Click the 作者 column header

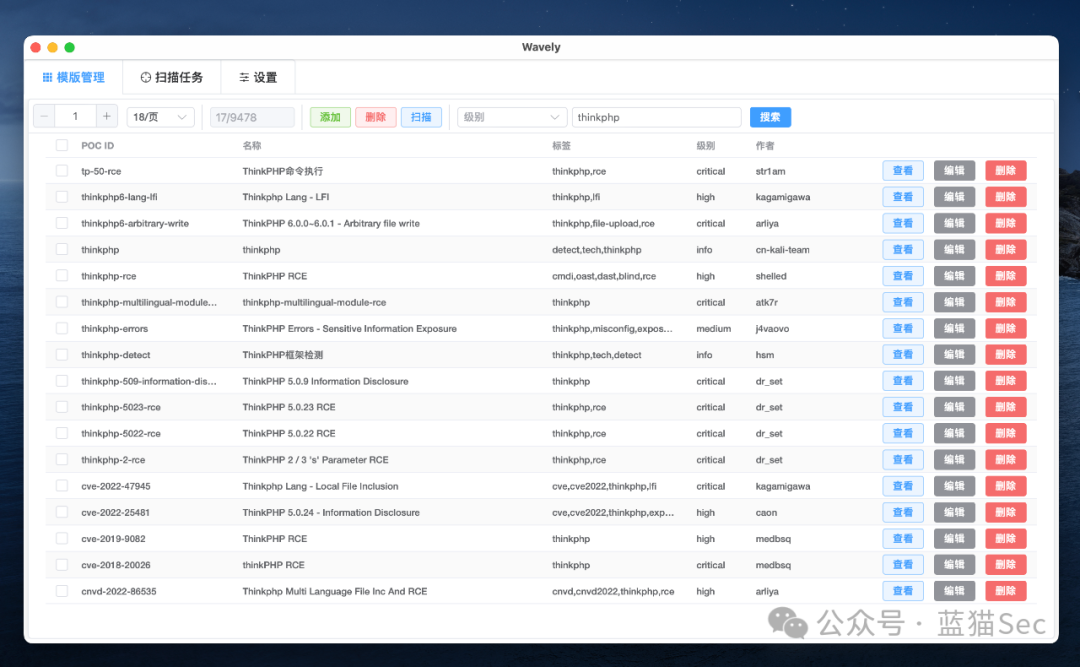coord(765,145)
